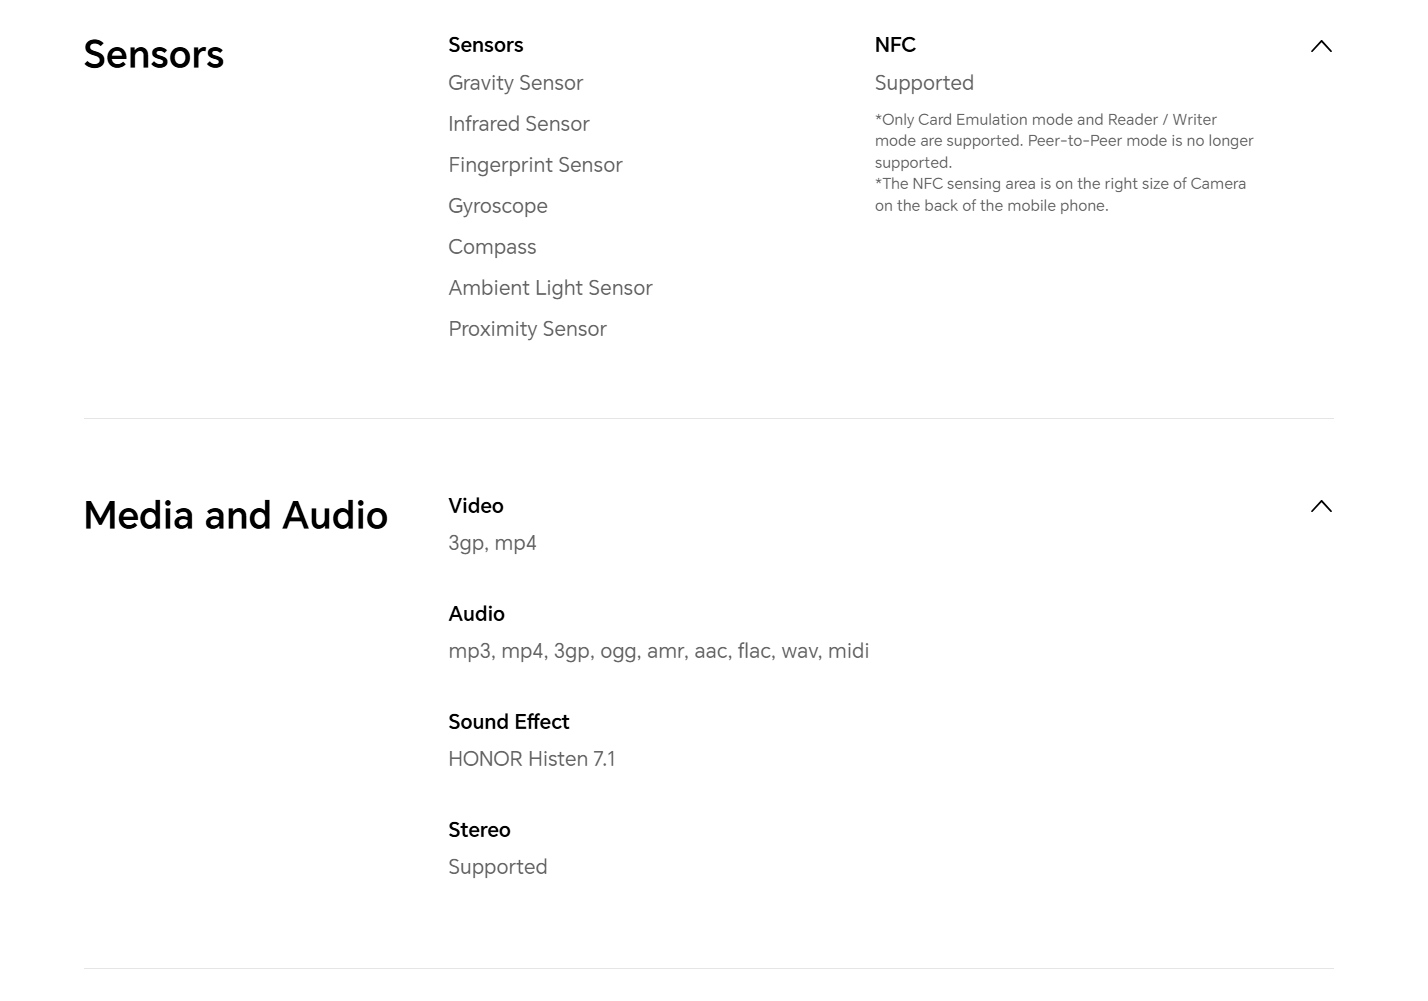Viewport: 1428px width, 1001px height.
Task: Click the NFC Supported value
Action: tap(924, 83)
